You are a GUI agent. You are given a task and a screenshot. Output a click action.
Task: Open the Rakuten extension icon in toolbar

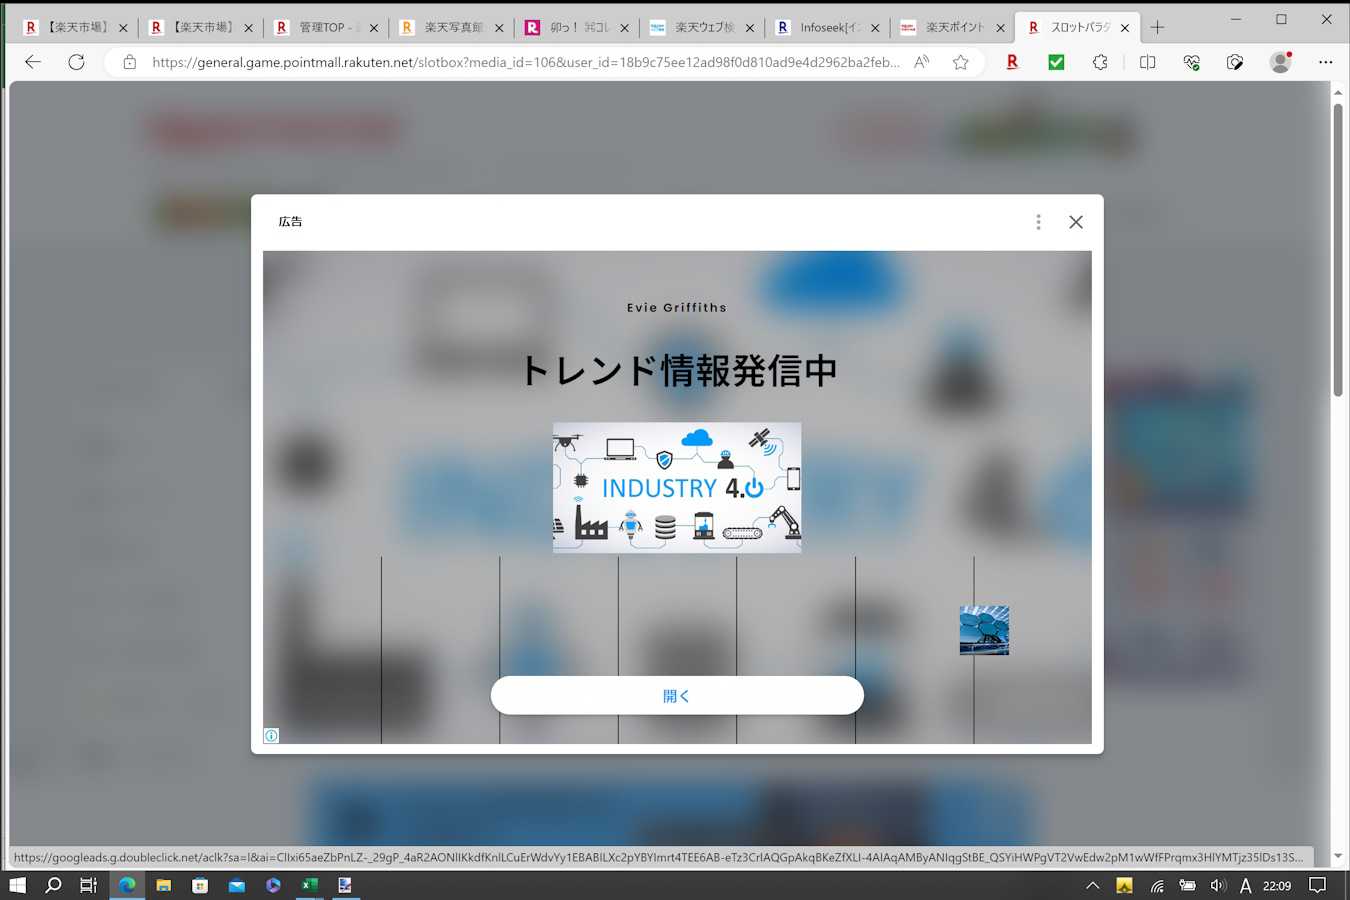tap(1012, 62)
